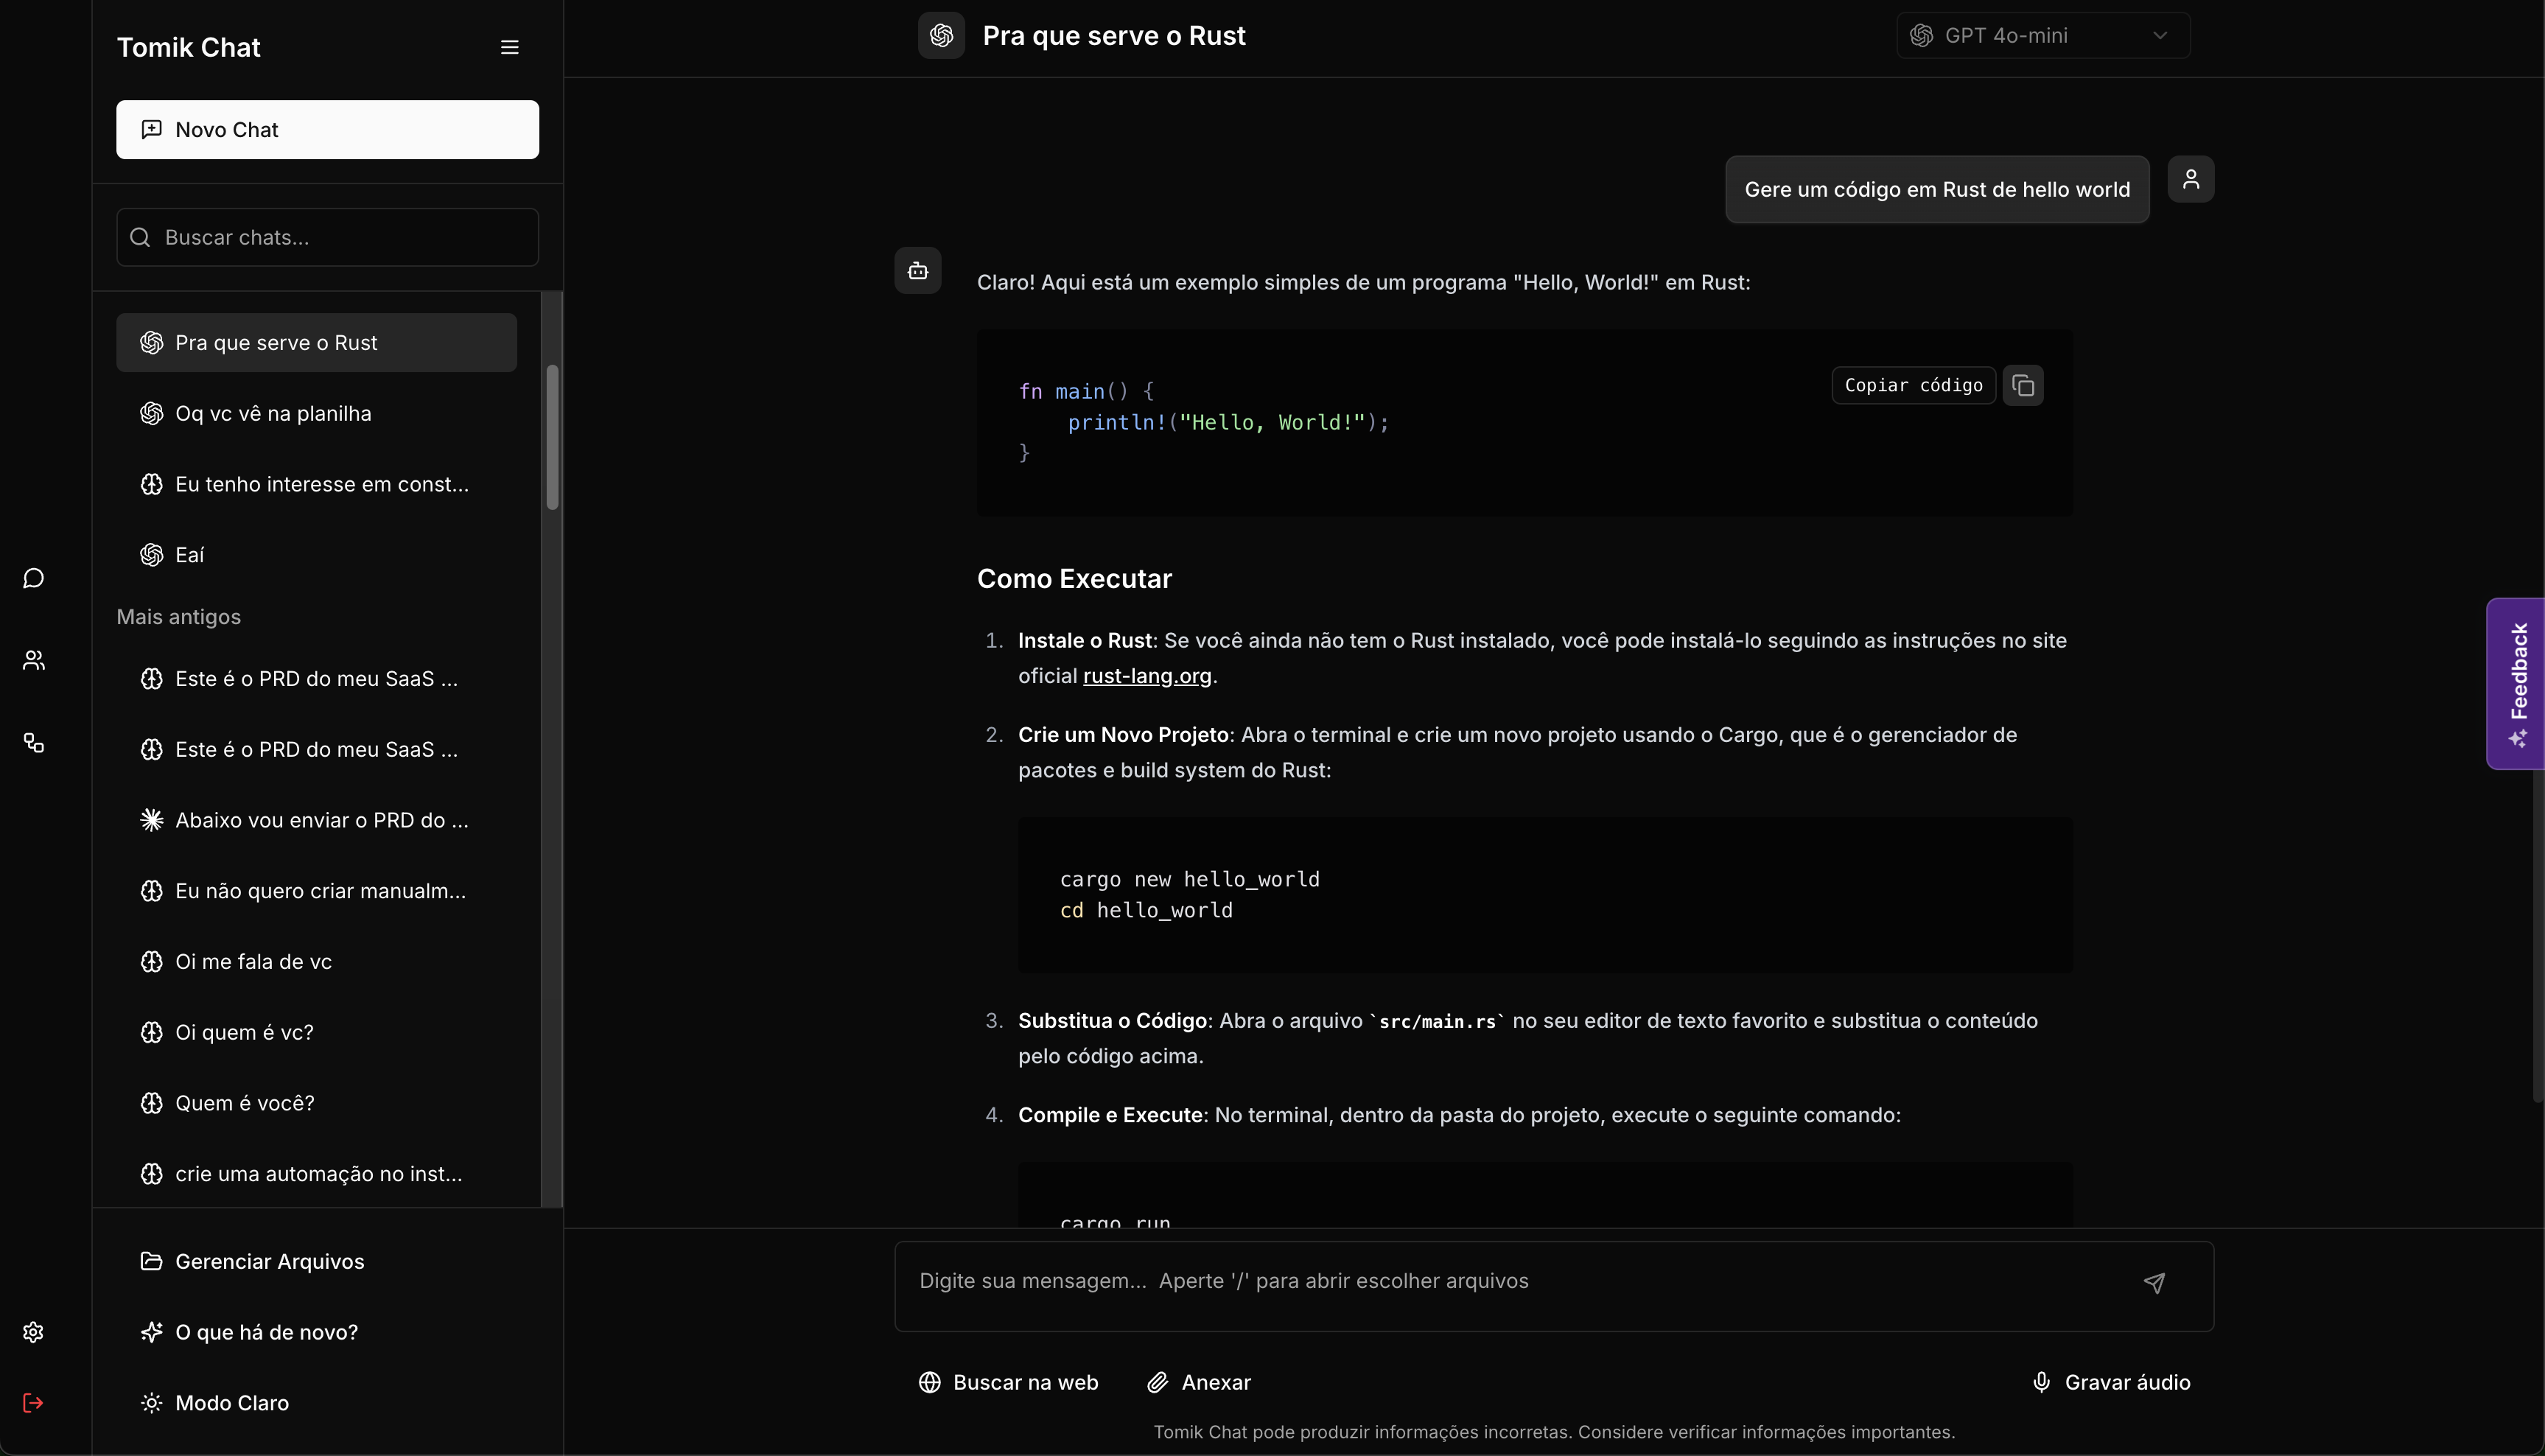Click the copy icon beside Copiar código
Viewport: 2545px width, 1456px height.
pyautogui.click(x=2023, y=385)
